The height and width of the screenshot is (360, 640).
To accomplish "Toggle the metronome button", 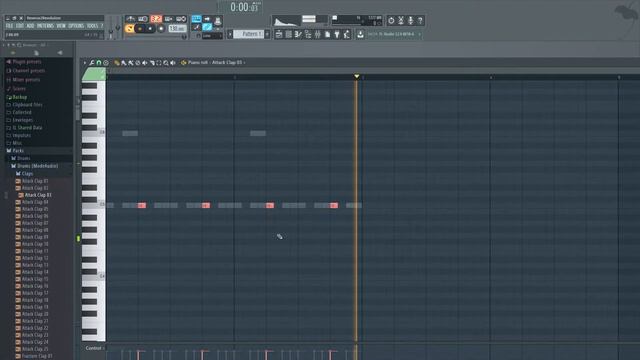I will [x=131, y=19].
